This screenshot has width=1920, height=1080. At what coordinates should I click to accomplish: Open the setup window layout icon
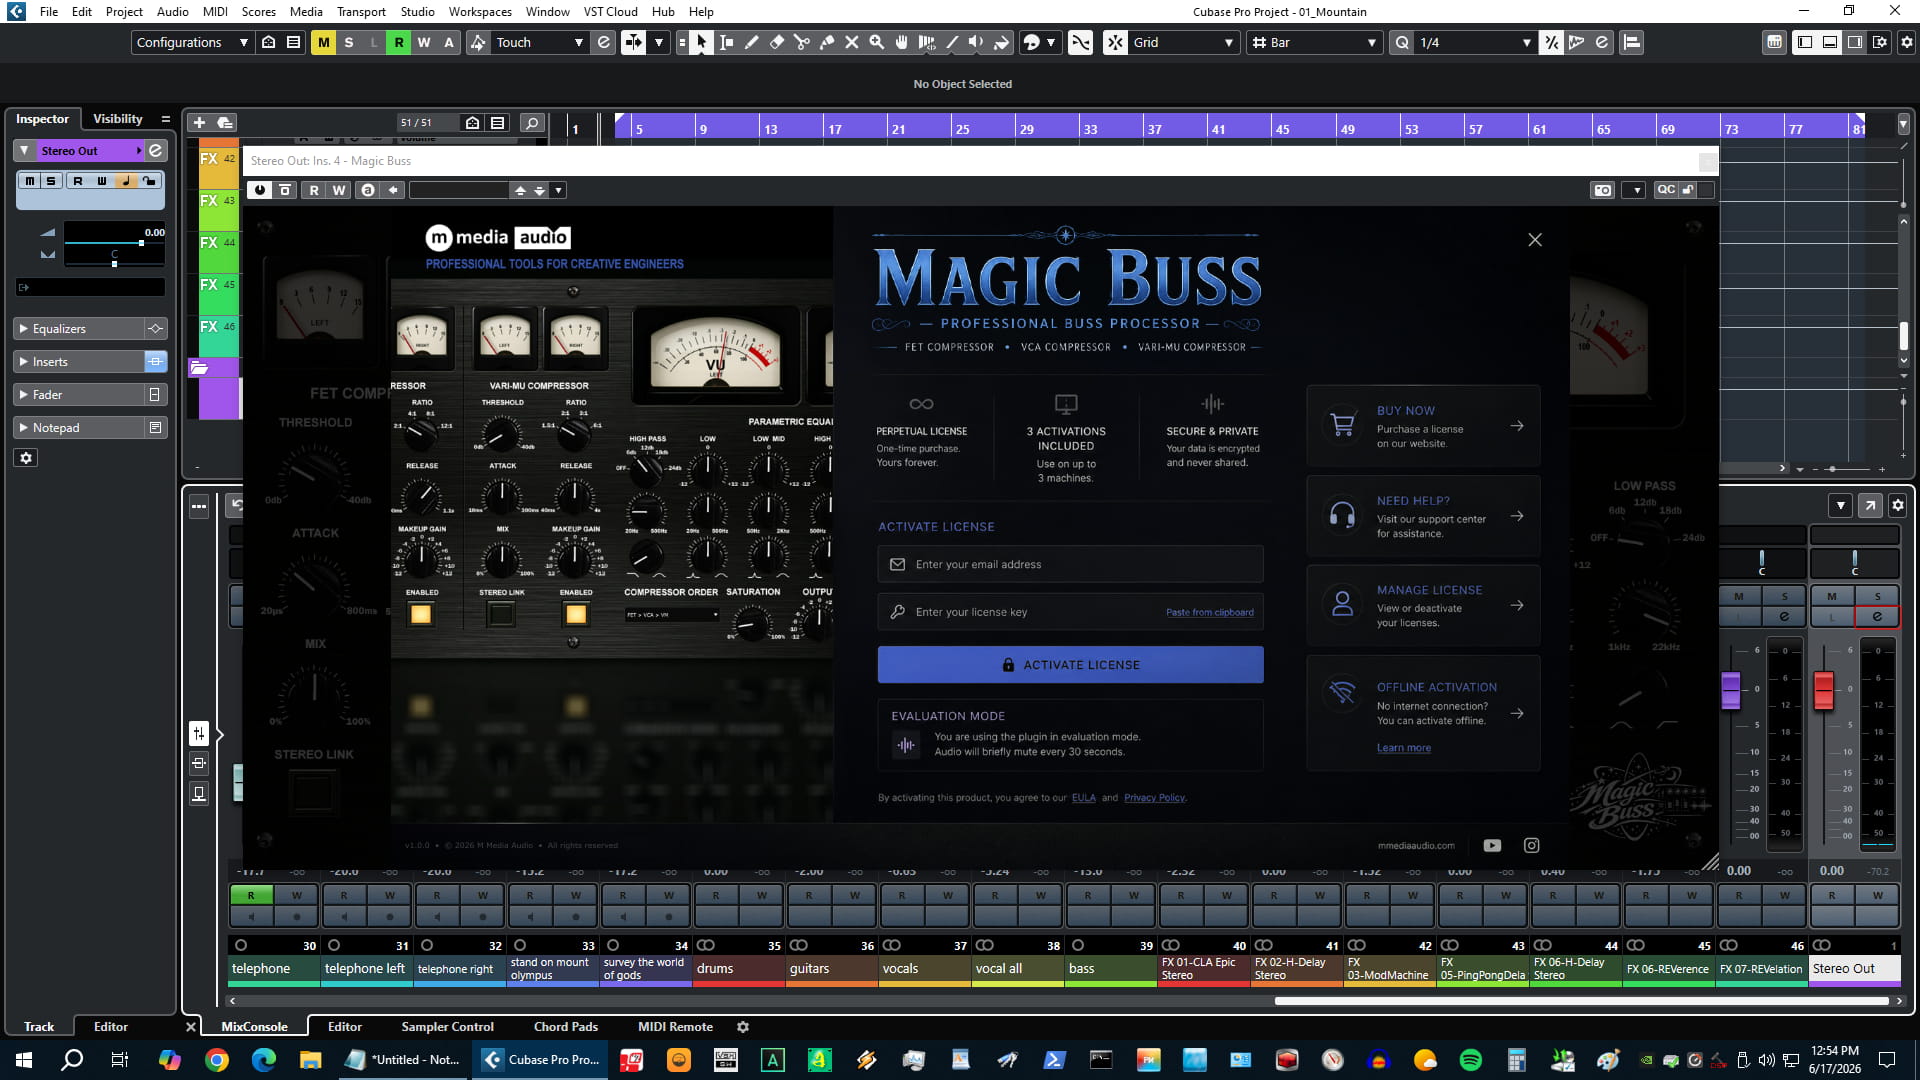1880,42
